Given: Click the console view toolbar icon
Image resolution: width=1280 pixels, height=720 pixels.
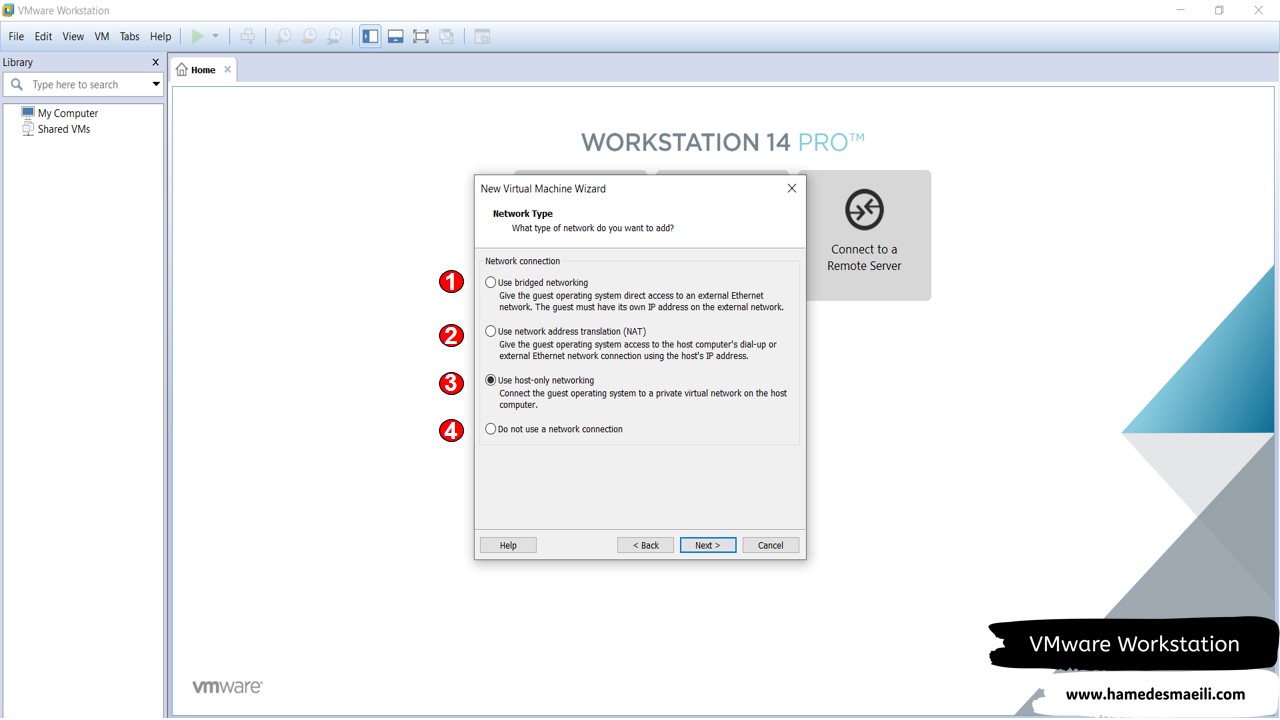Looking at the screenshot, I should coord(482,36).
